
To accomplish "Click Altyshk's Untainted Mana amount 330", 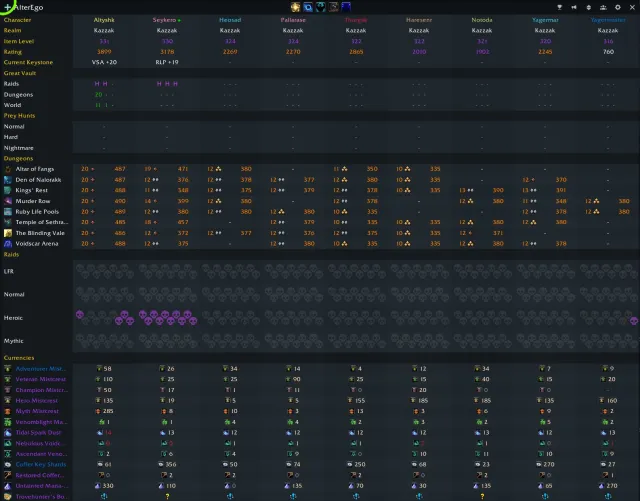I will click(x=108, y=486).
